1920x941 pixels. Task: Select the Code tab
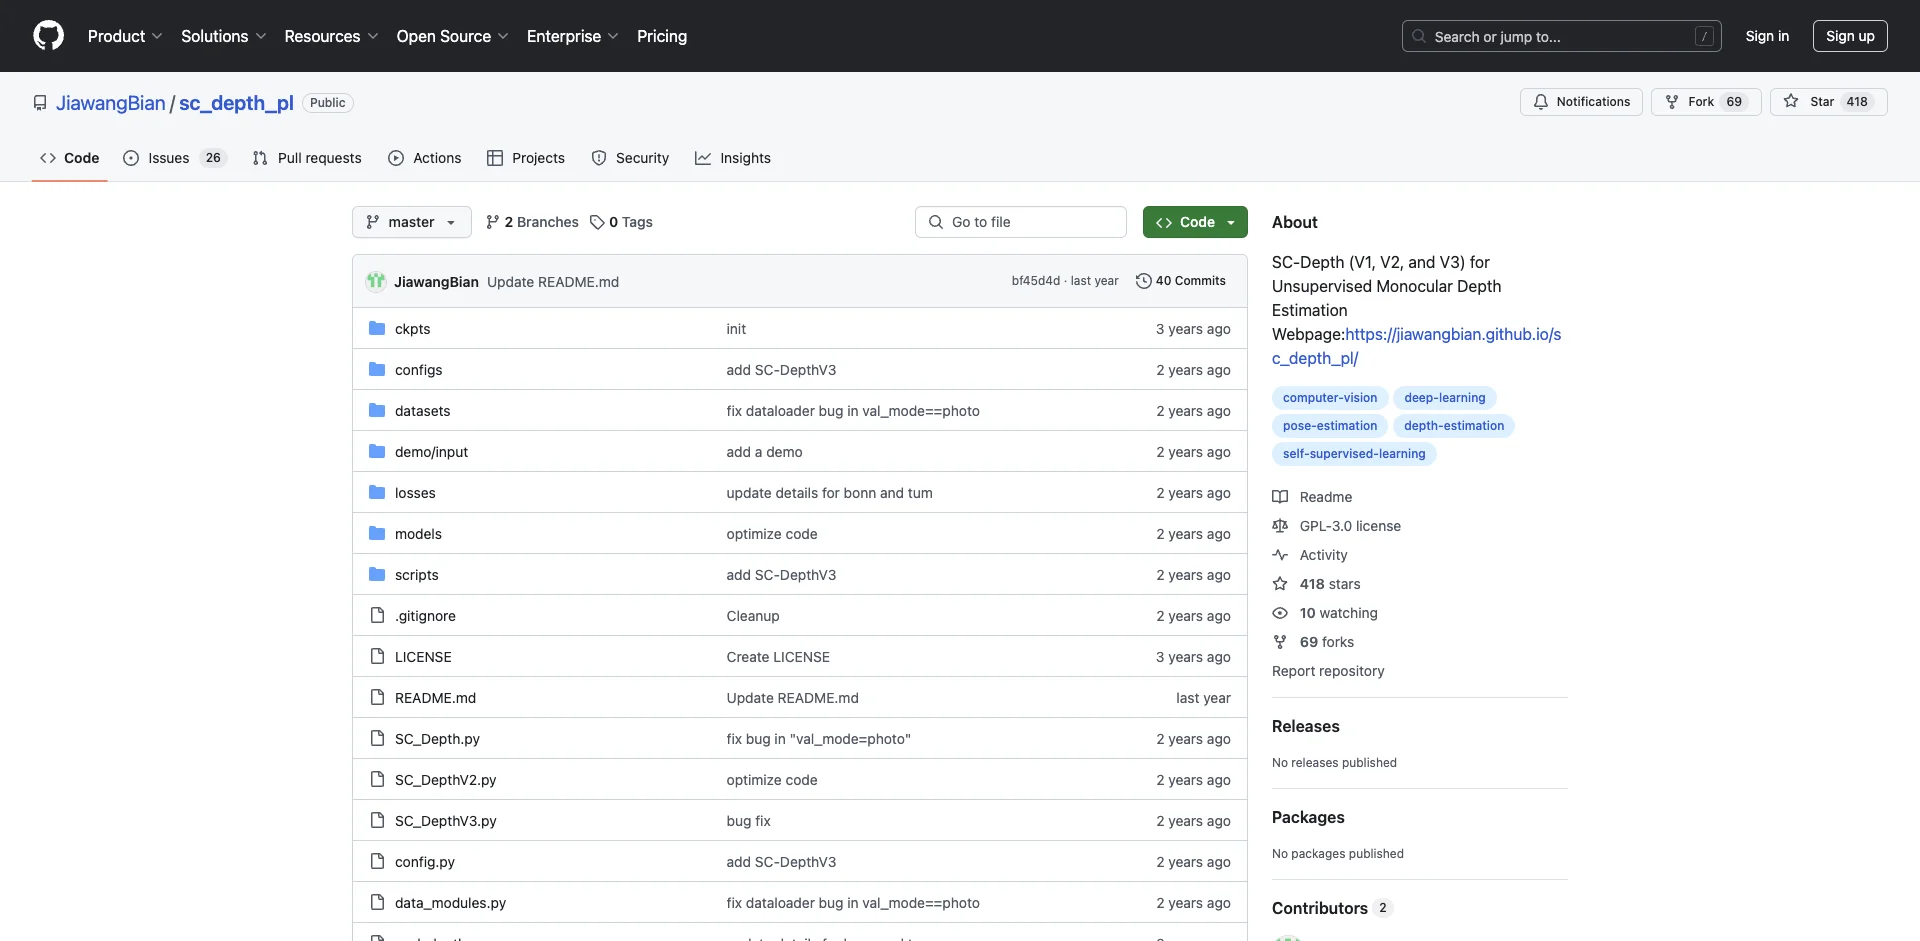pyautogui.click(x=69, y=158)
